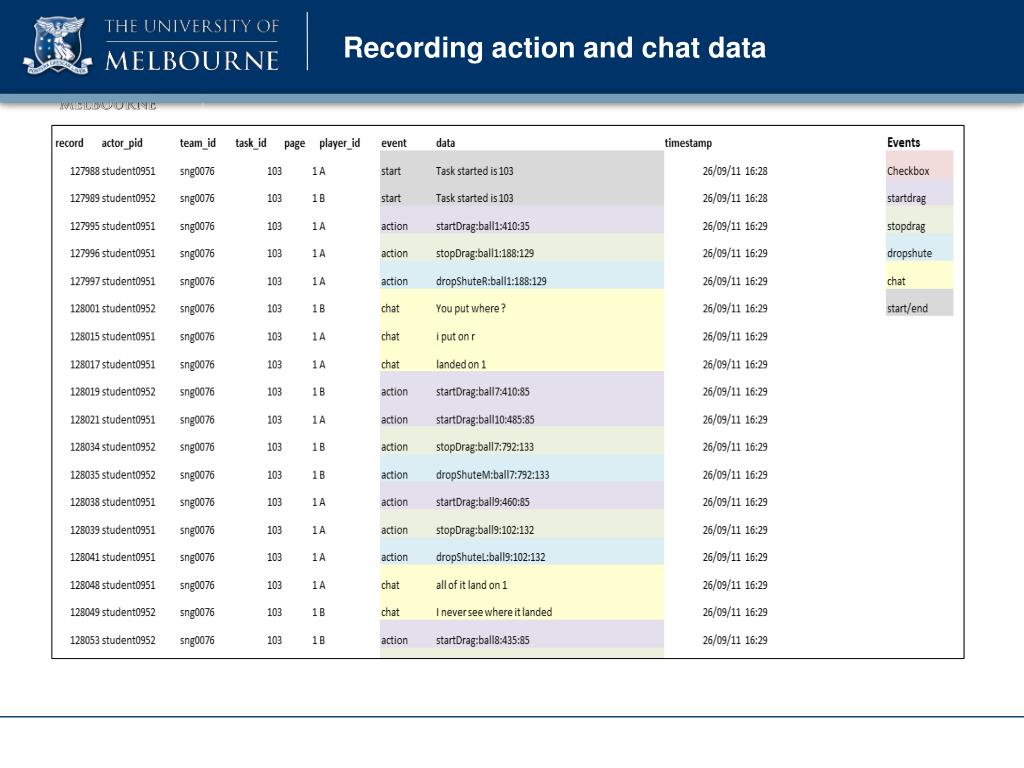1024x768 pixels.
Task: Click the 'timestamp' column header
Action: coord(688,143)
